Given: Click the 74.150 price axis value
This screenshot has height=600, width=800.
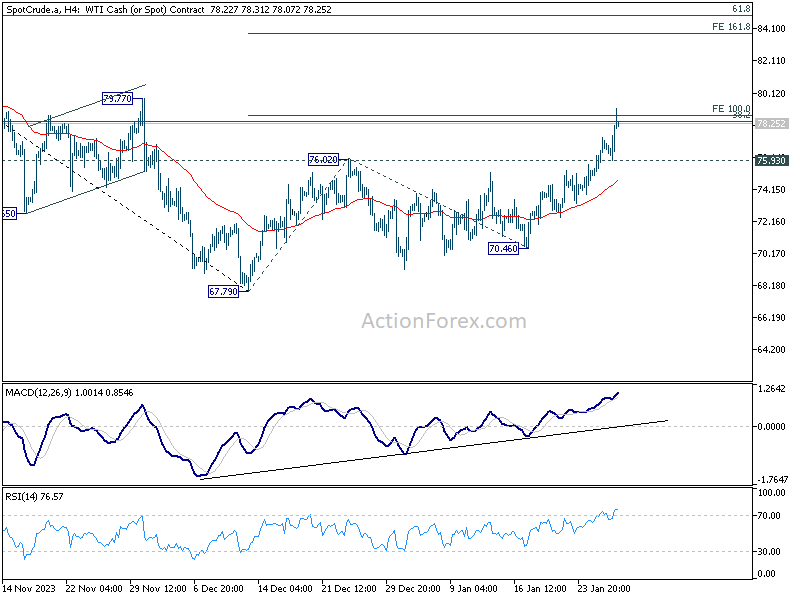Looking at the screenshot, I should (x=771, y=189).
